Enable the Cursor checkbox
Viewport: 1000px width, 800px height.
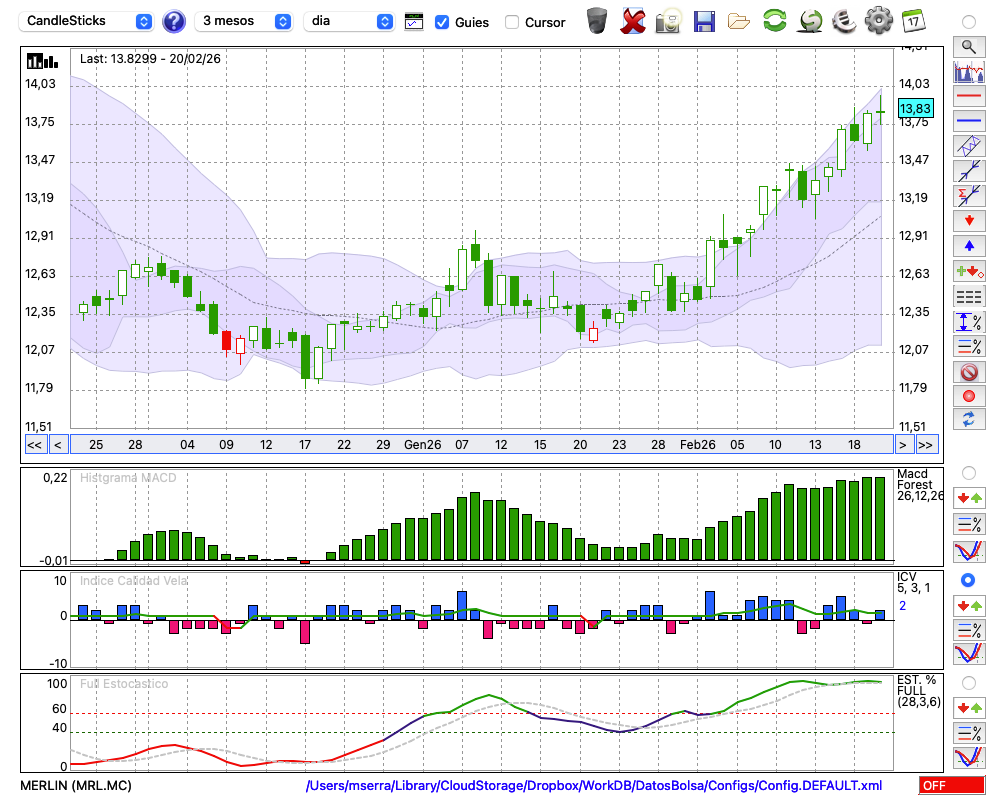click(512, 22)
